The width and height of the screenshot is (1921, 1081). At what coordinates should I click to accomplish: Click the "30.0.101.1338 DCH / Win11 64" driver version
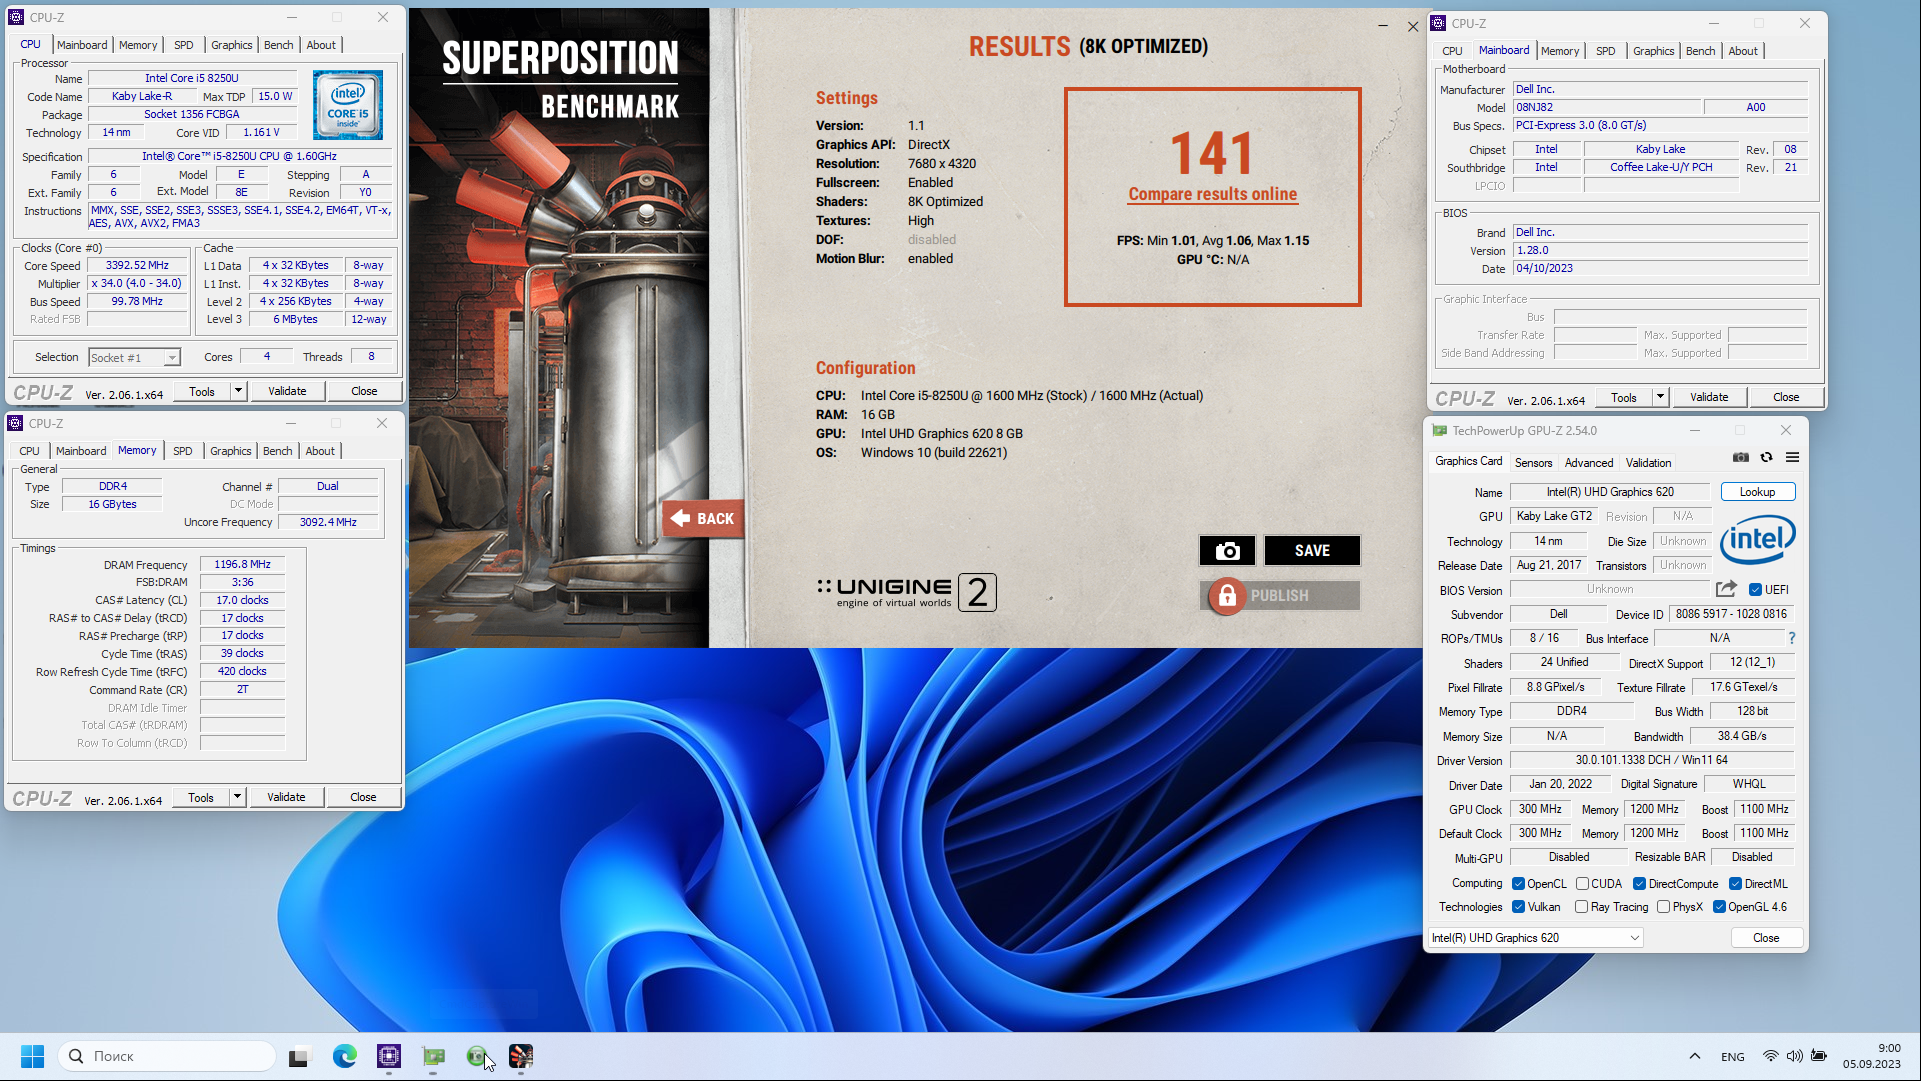1652,761
